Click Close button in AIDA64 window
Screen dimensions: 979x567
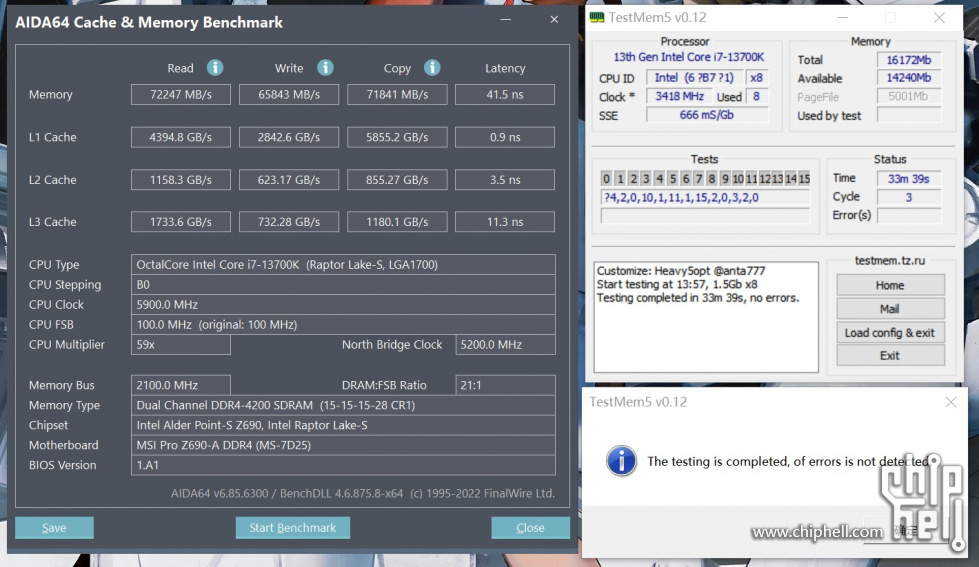click(x=530, y=528)
